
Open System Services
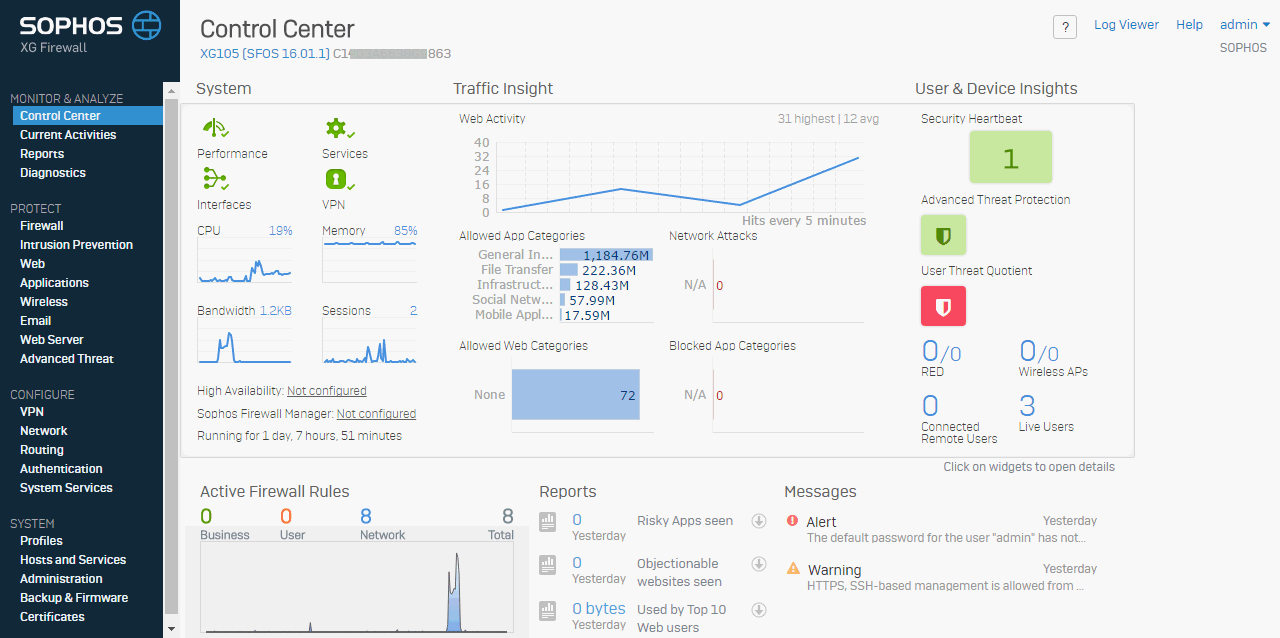click(x=66, y=488)
